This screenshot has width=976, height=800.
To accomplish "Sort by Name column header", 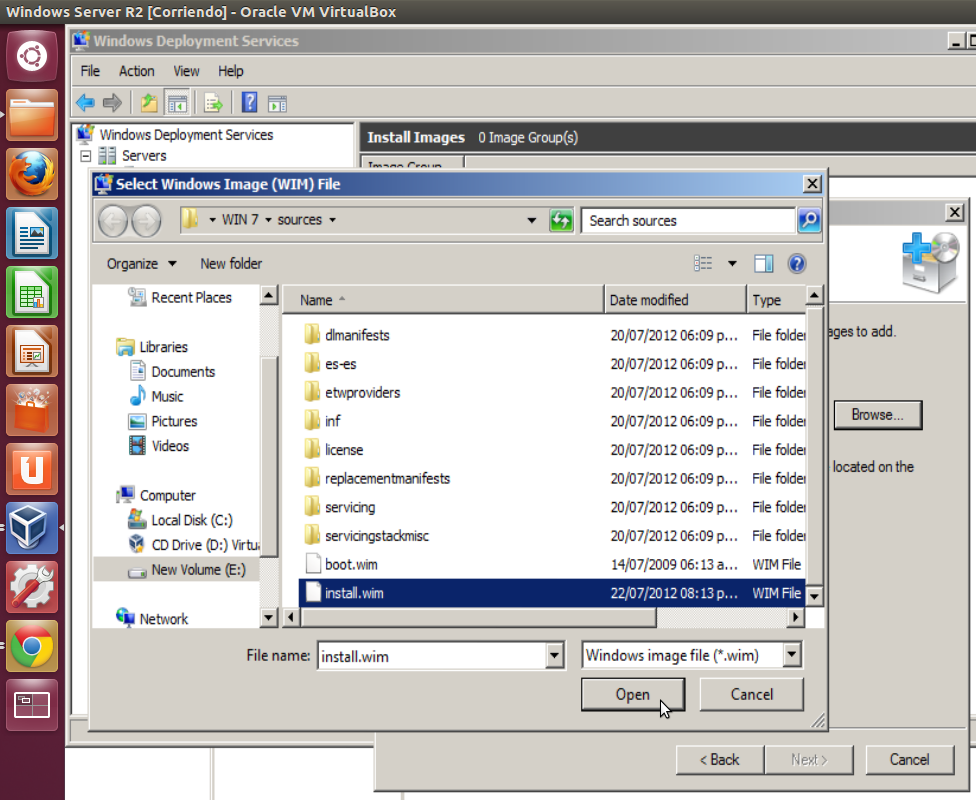I will click(443, 300).
